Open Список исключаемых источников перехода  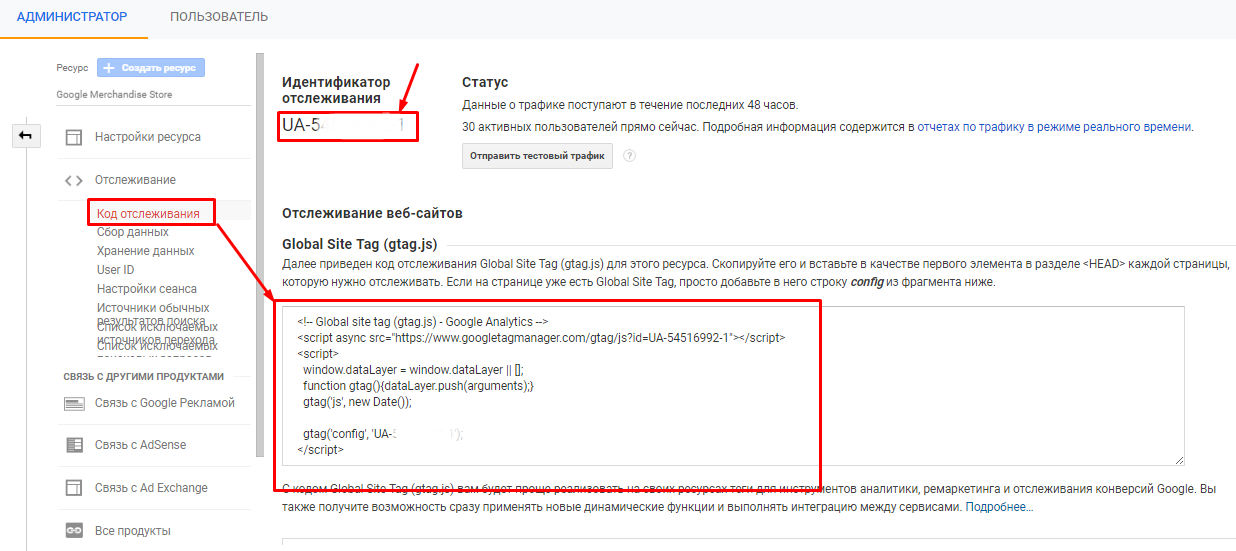[x=157, y=334]
